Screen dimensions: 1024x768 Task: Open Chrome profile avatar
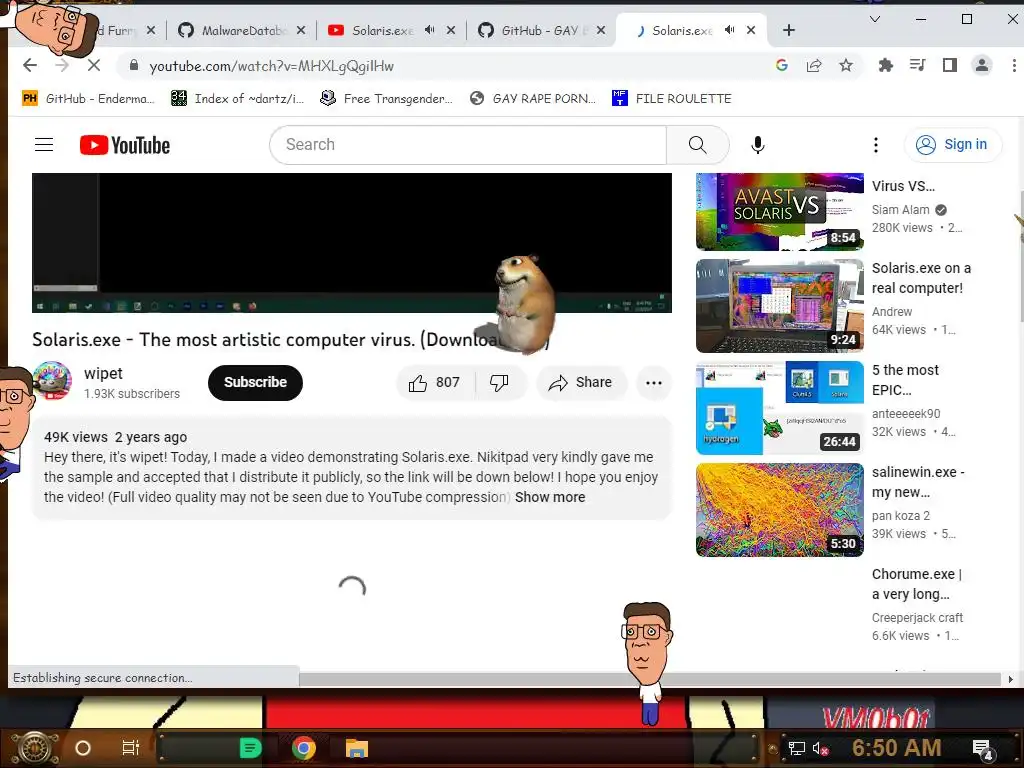982,65
